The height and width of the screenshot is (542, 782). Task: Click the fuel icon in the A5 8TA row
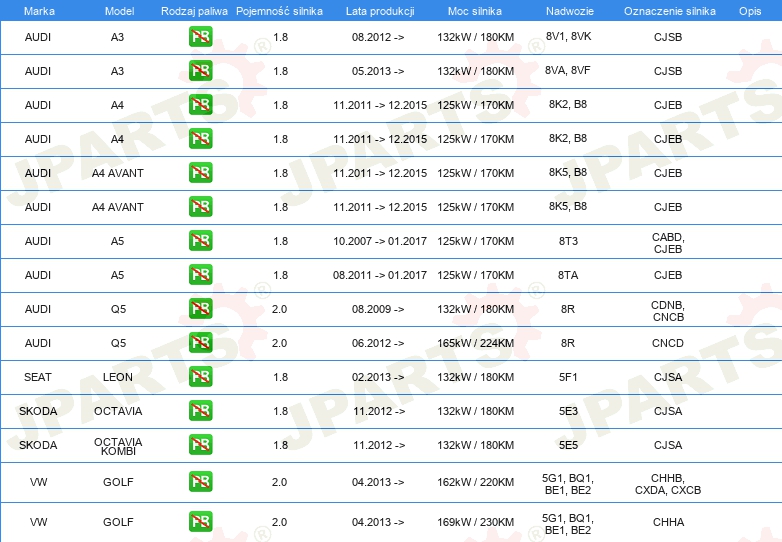(x=200, y=275)
